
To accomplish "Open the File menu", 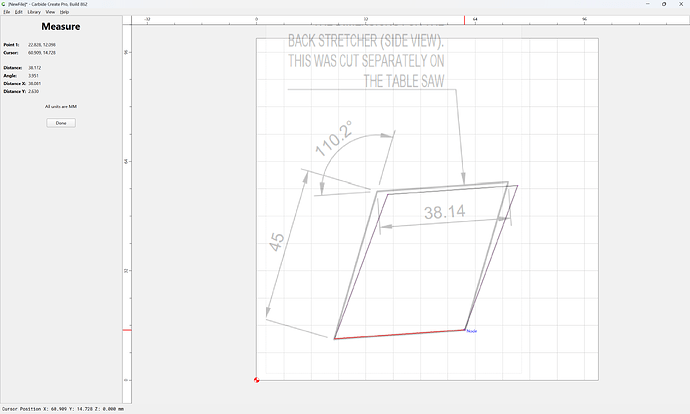I will pyautogui.click(x=7, y=12).
